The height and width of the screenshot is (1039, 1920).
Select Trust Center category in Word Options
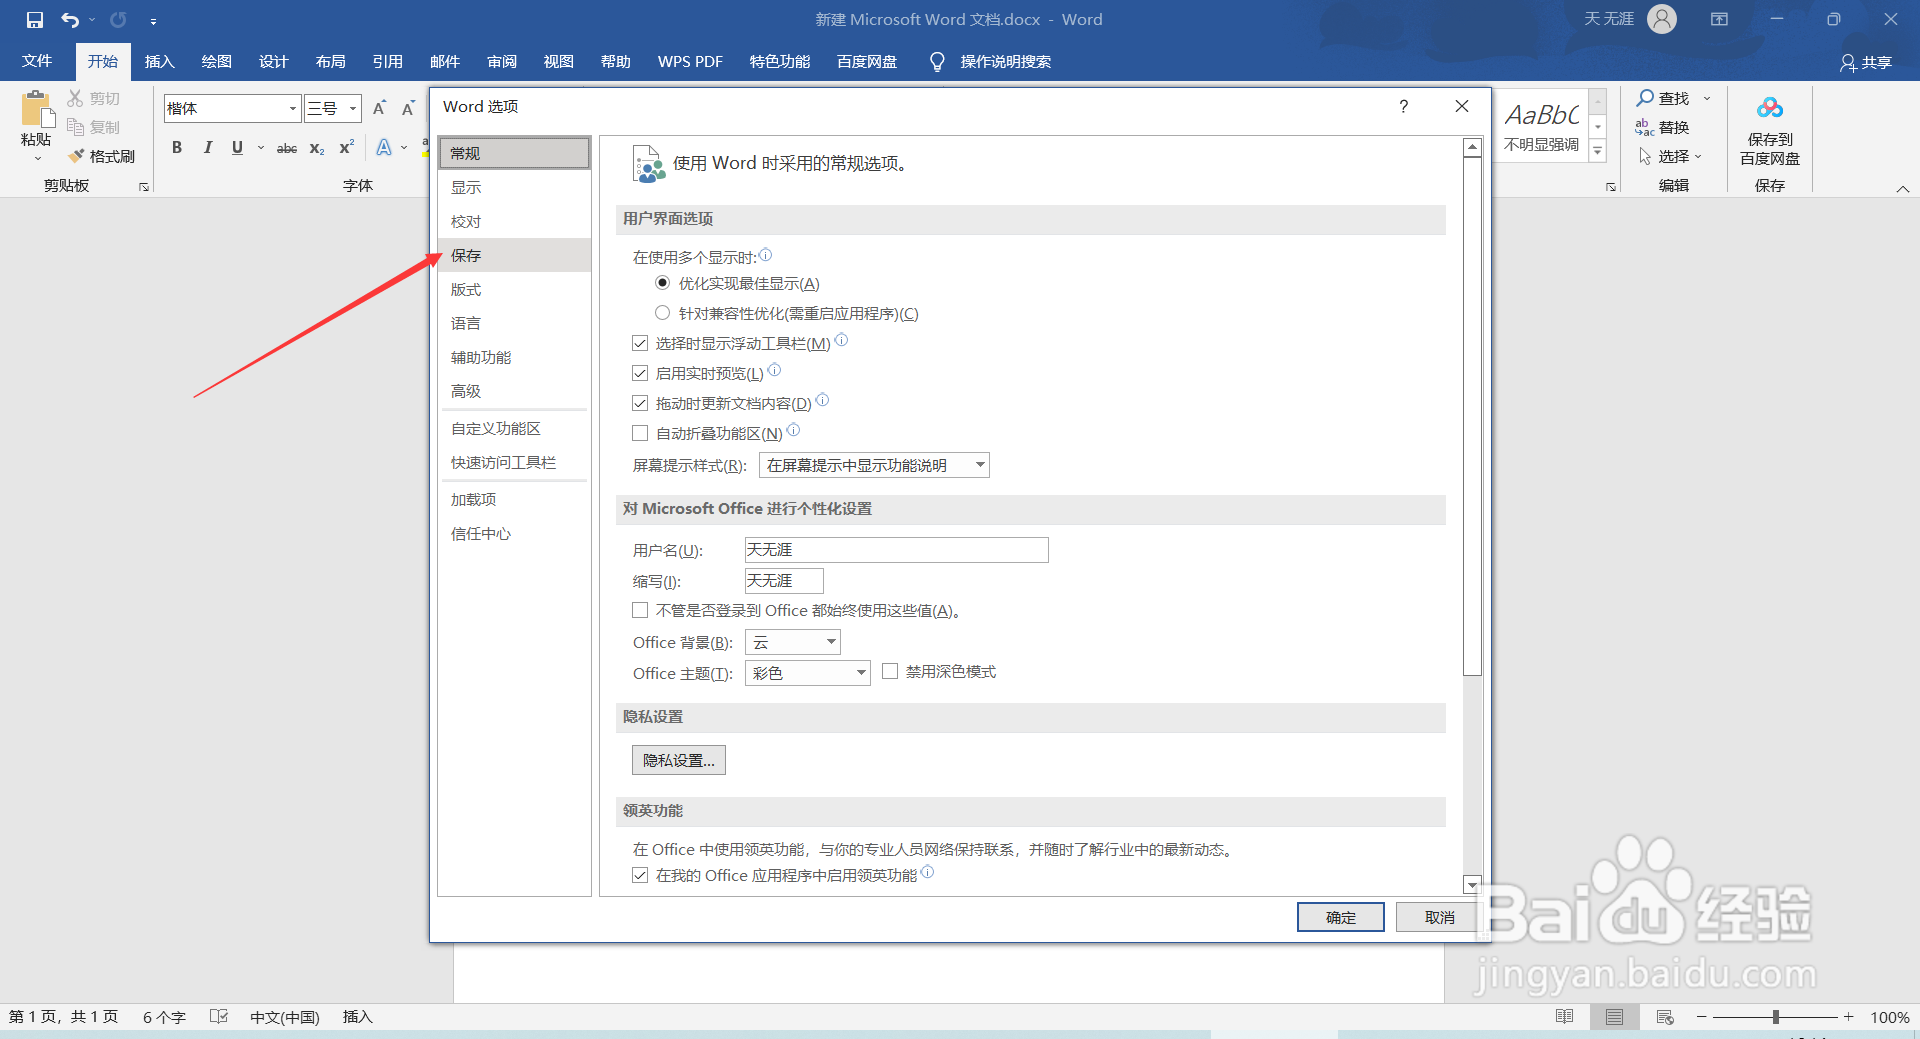[x=514, y=533]
